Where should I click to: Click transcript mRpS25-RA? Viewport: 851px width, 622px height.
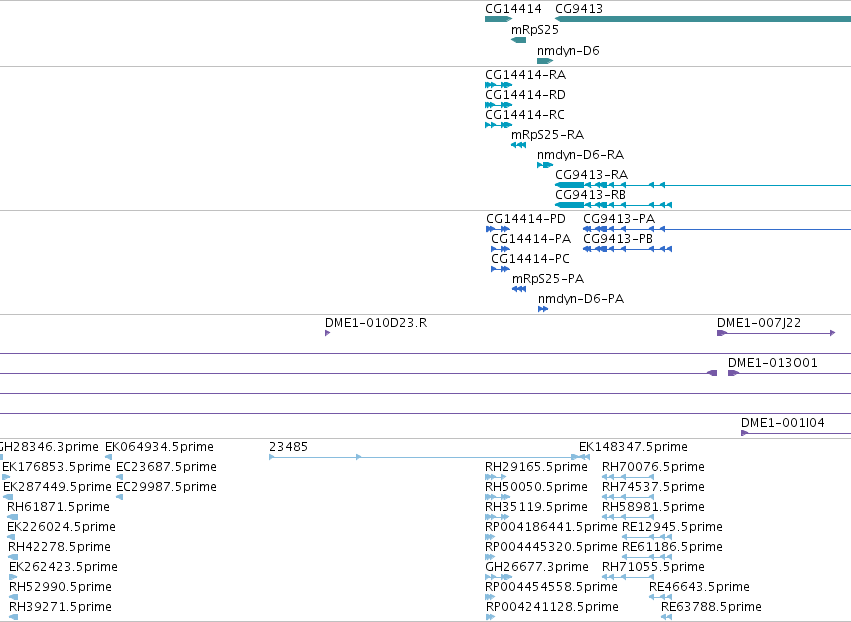tap(548, 135)
